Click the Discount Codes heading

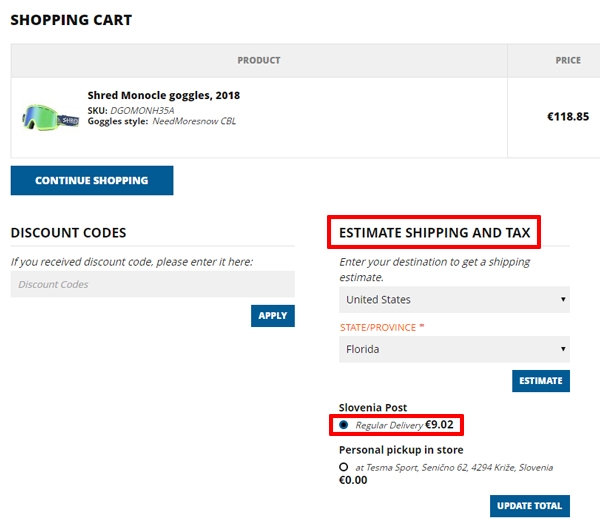[x=68, y=233]
